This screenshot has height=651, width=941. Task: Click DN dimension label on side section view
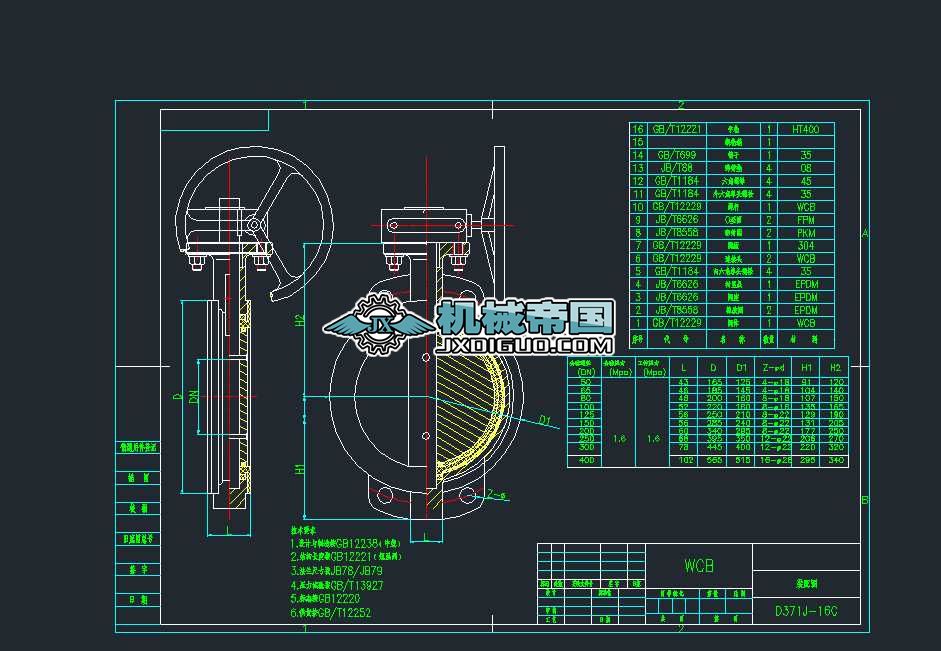coord(193,397)
